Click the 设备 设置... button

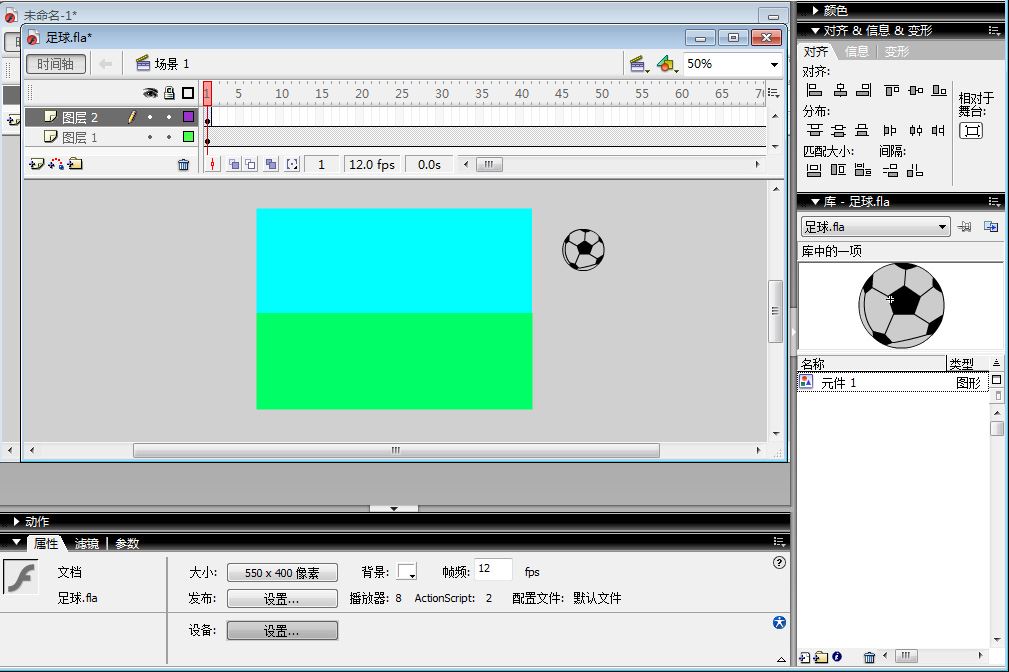pyautogui.click(x=282, y=631)
